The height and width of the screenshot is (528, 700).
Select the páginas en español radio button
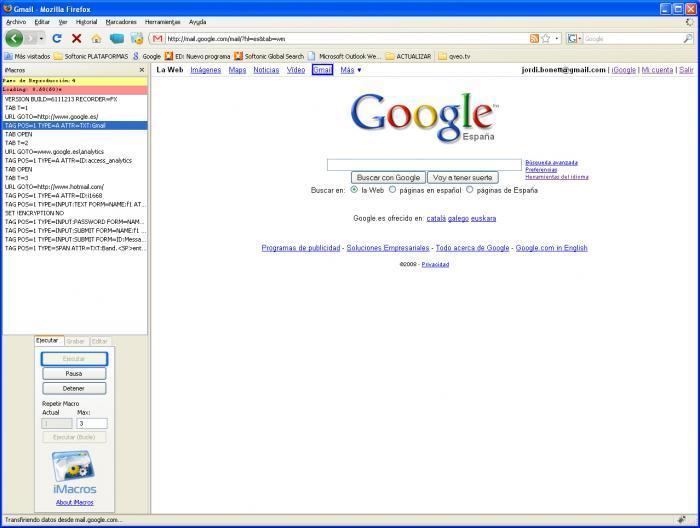coord(392,190)
